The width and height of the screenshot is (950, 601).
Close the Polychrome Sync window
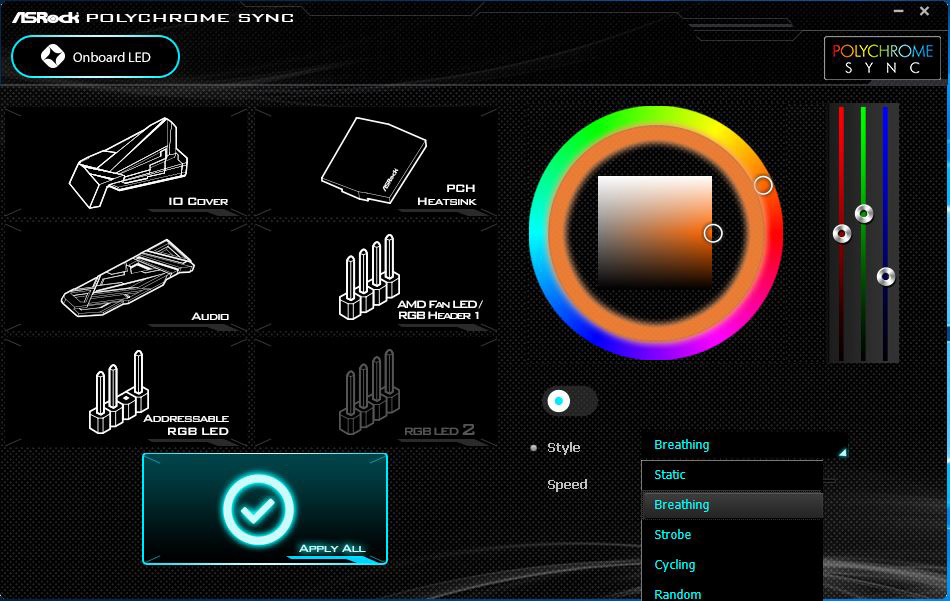925,11
